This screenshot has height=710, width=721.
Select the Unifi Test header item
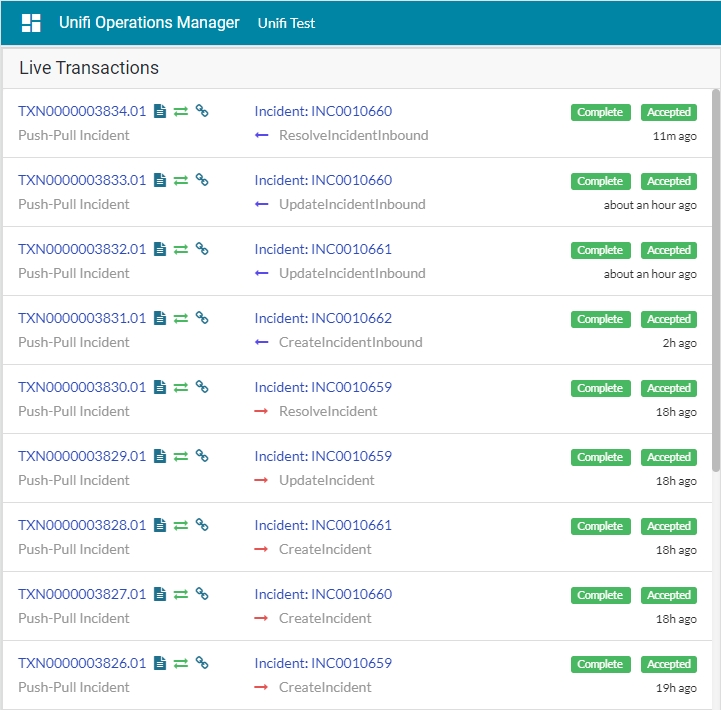[x=286, y=23]
